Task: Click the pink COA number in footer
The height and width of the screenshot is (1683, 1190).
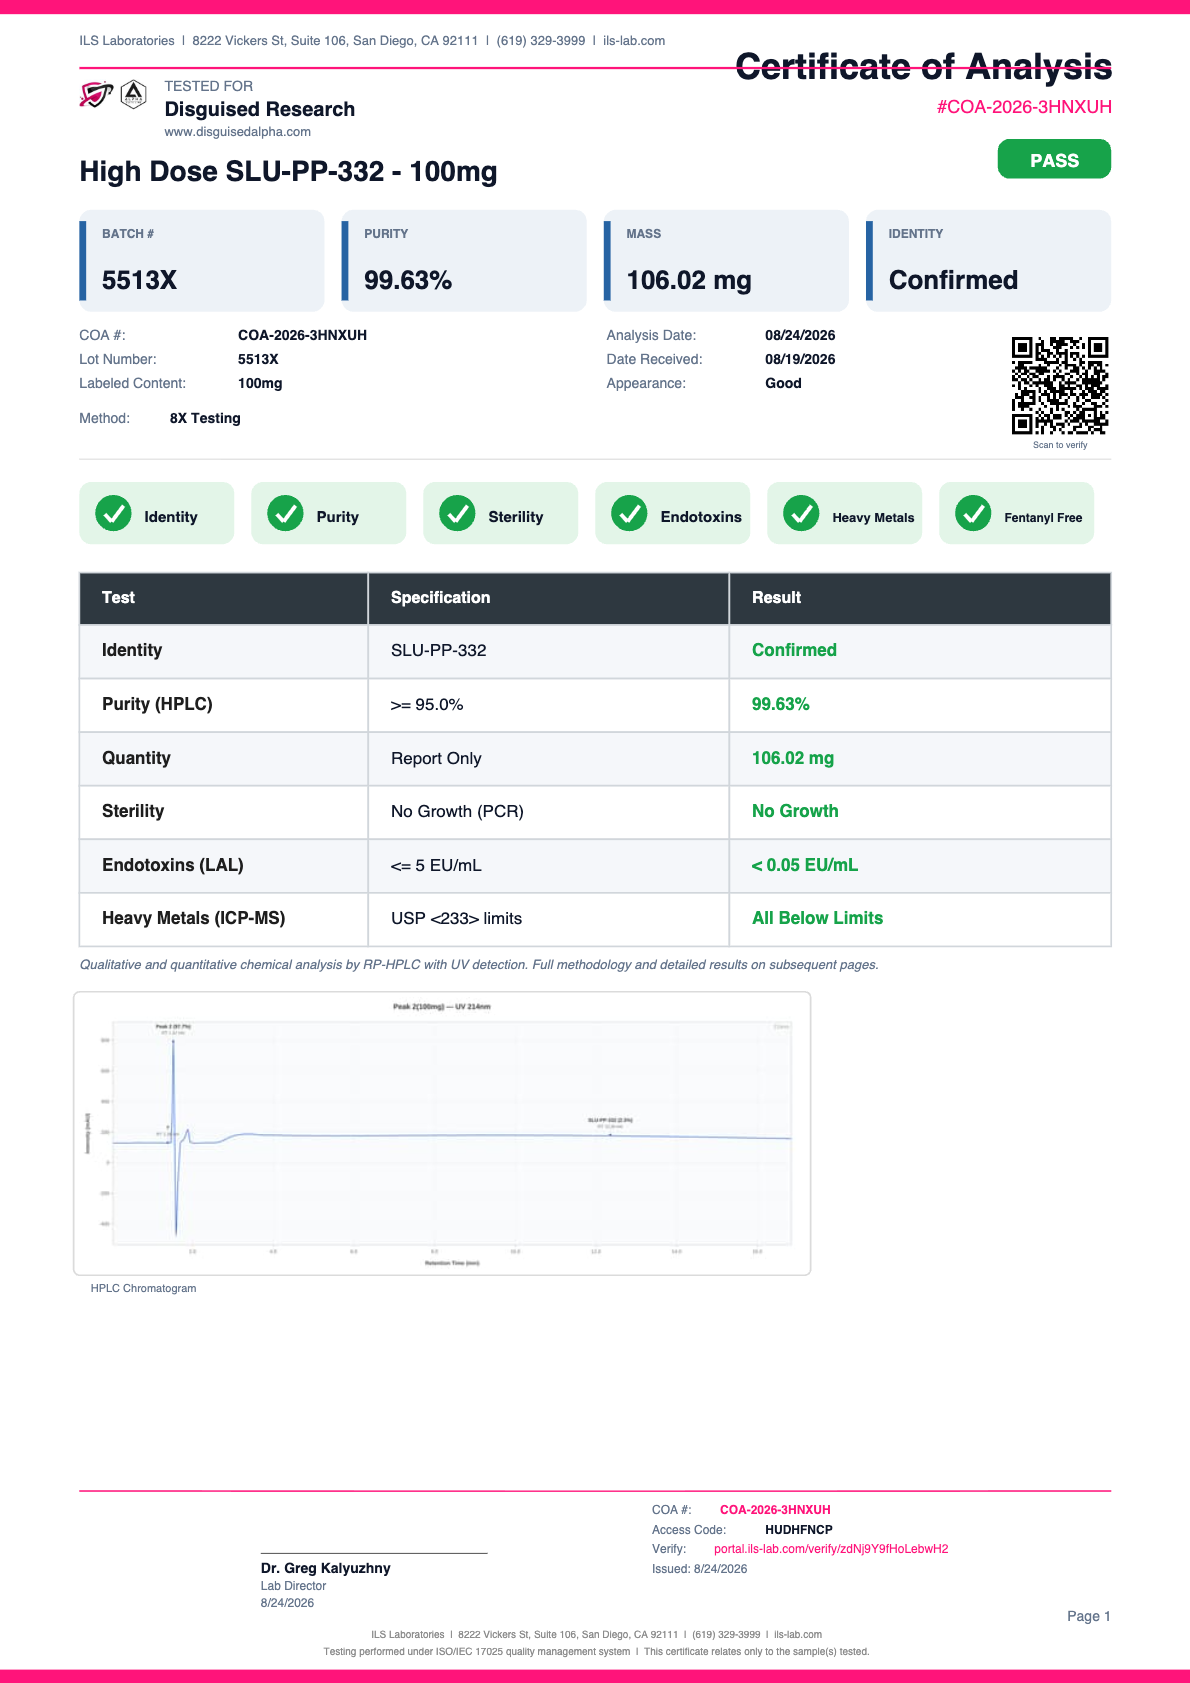Action: (775, 1510)
